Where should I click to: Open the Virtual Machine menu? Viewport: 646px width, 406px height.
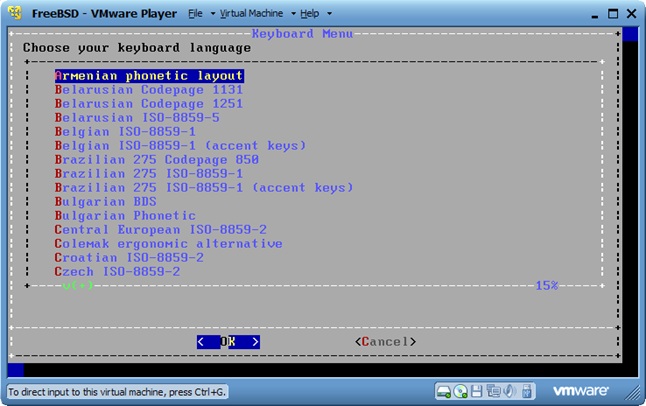(253, 15)
